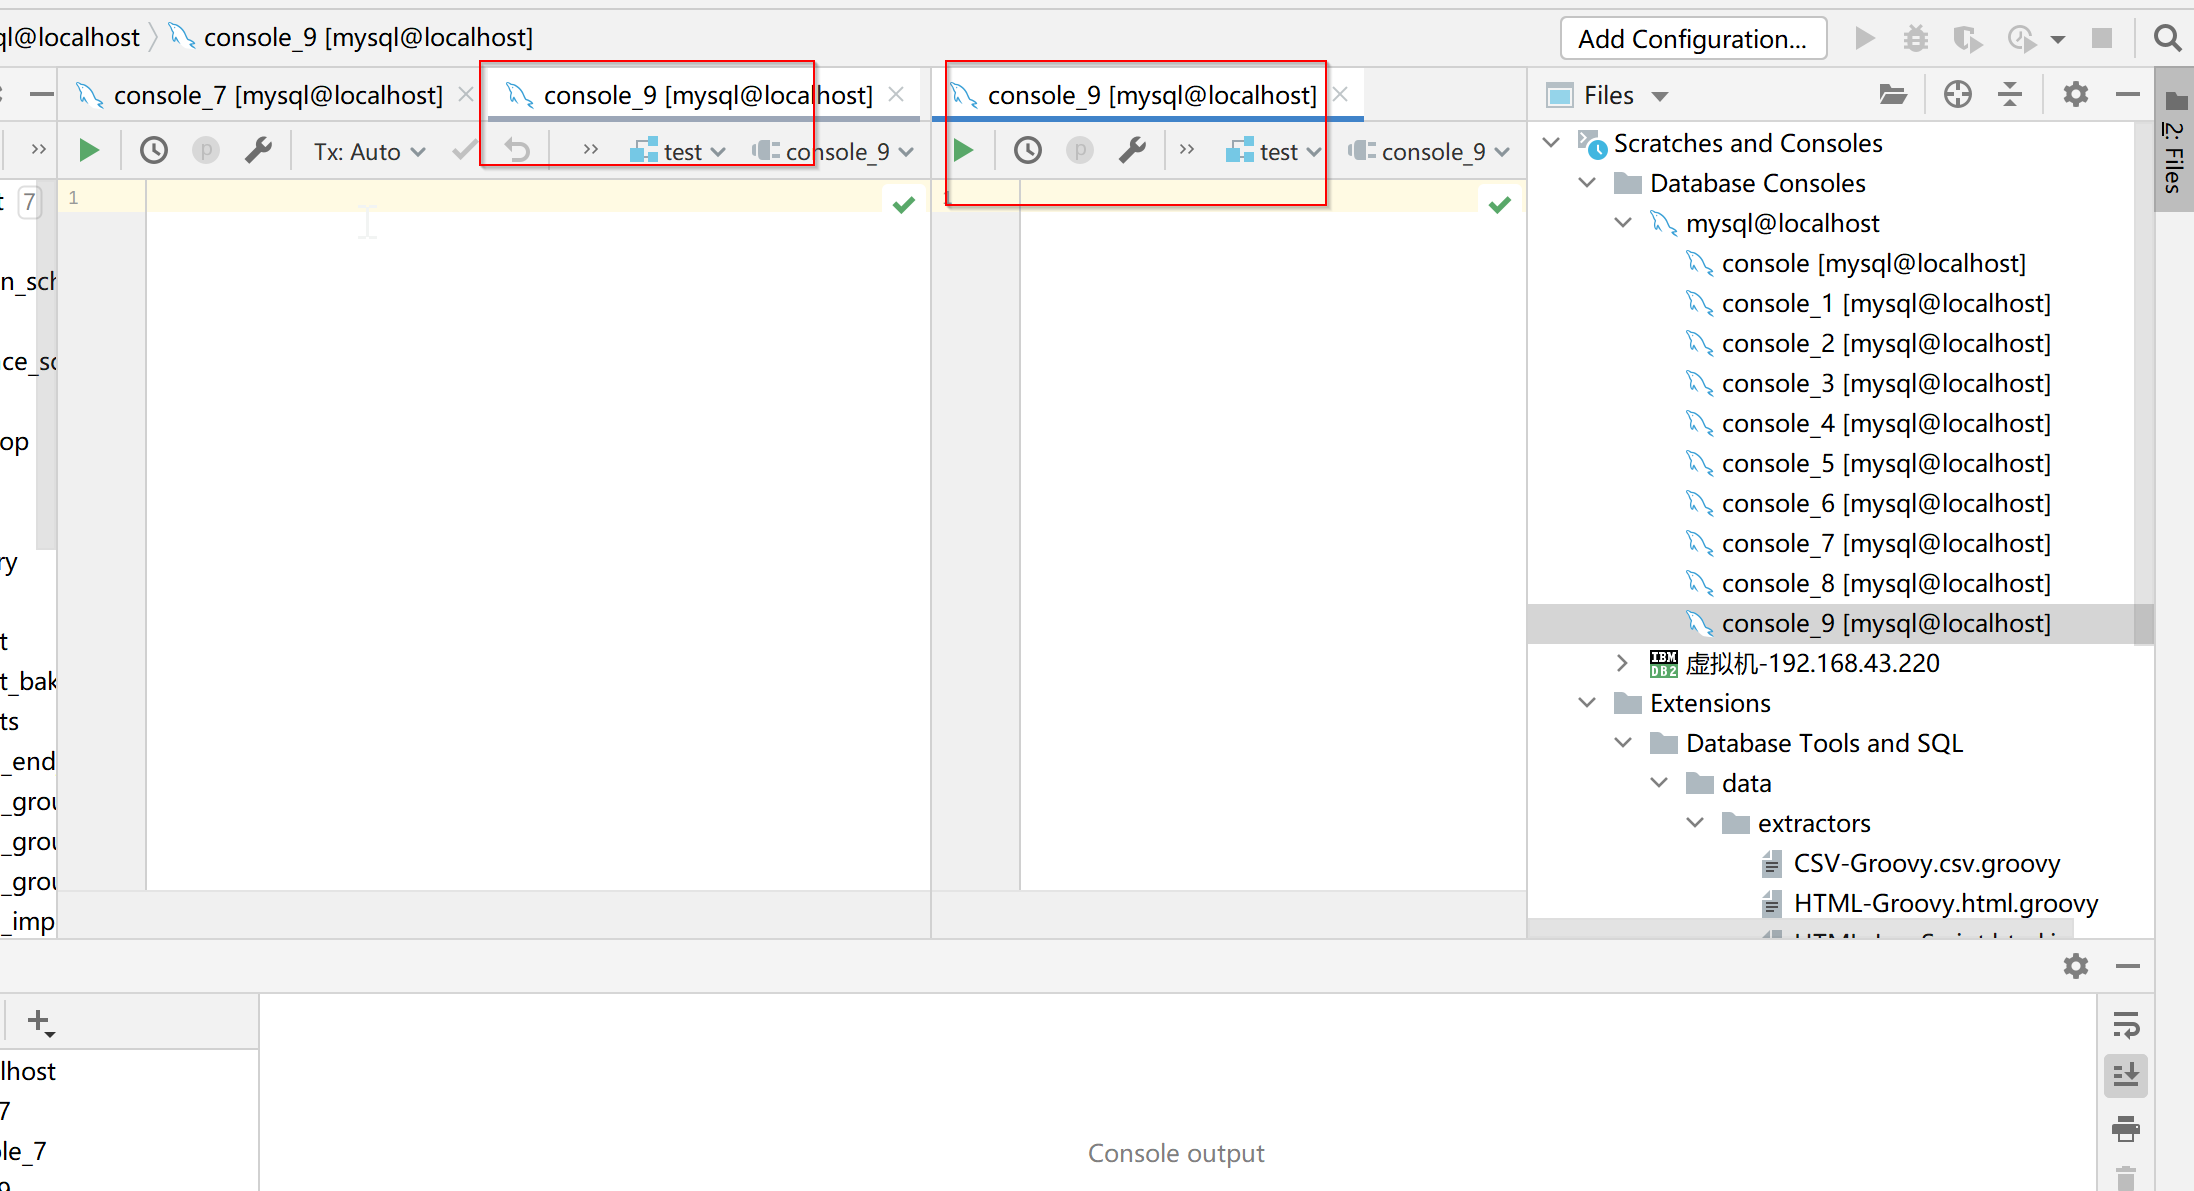The height and width of the screenshot is (1191, 2194).
Task: Open test schema dropdown in right editor
Action: [1273, 152]
